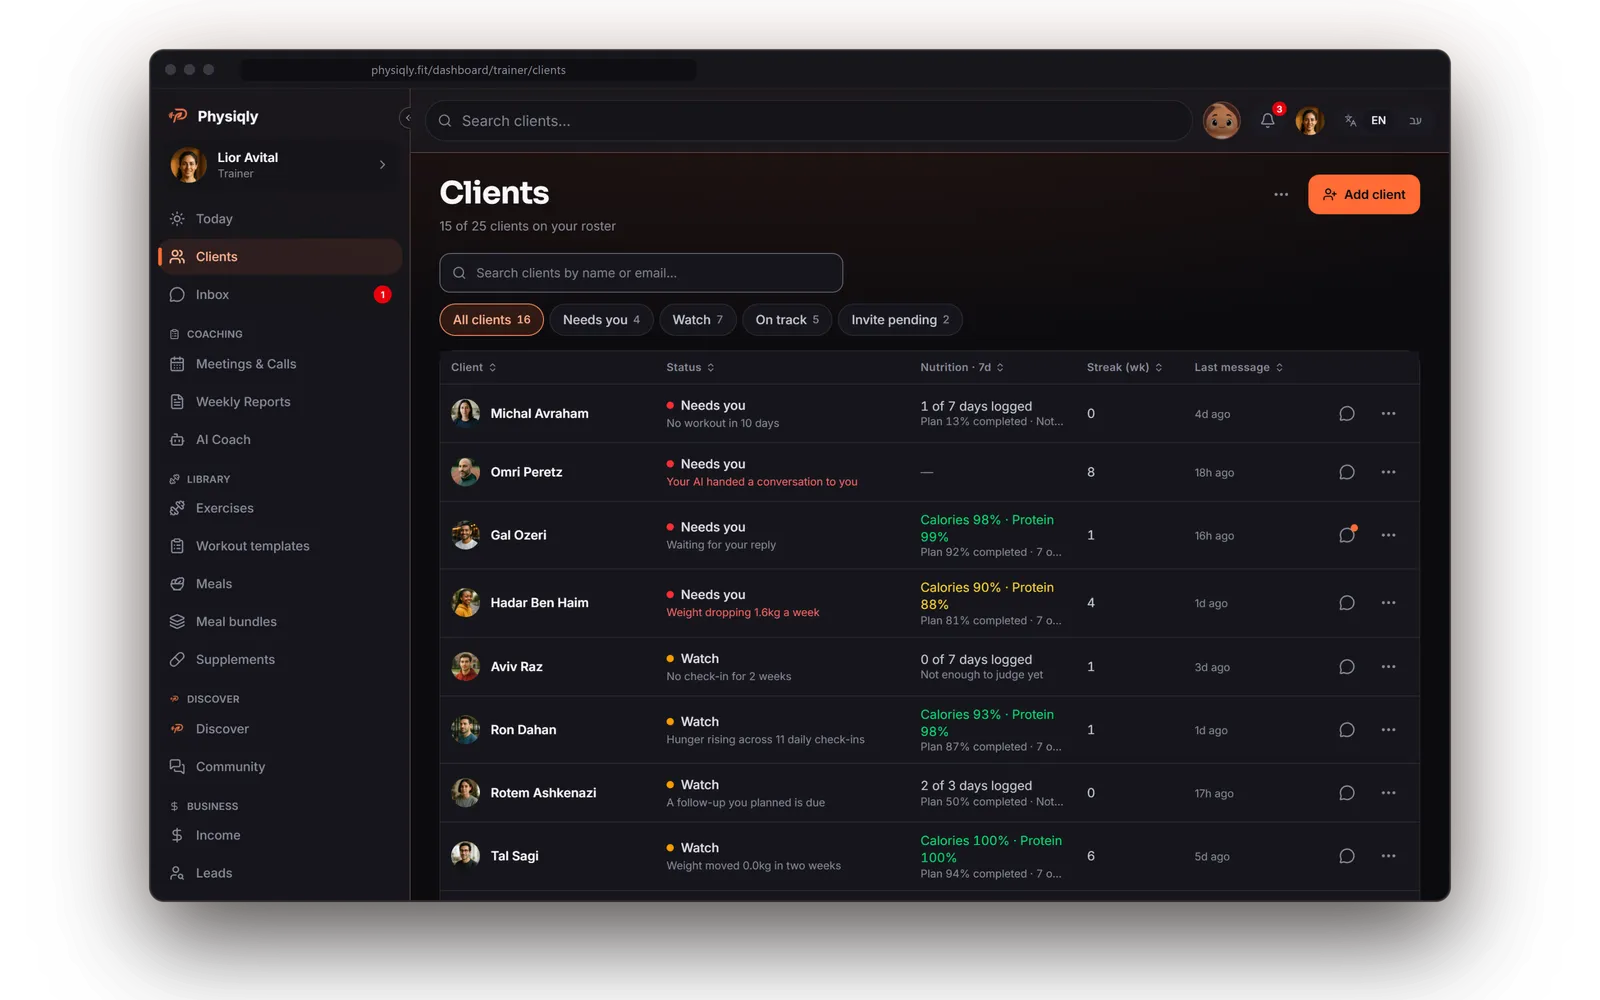The image size is (1600, 1000).
Task: Click Ron Dahan's avatar thumbnail
Action: click(465, 730)
